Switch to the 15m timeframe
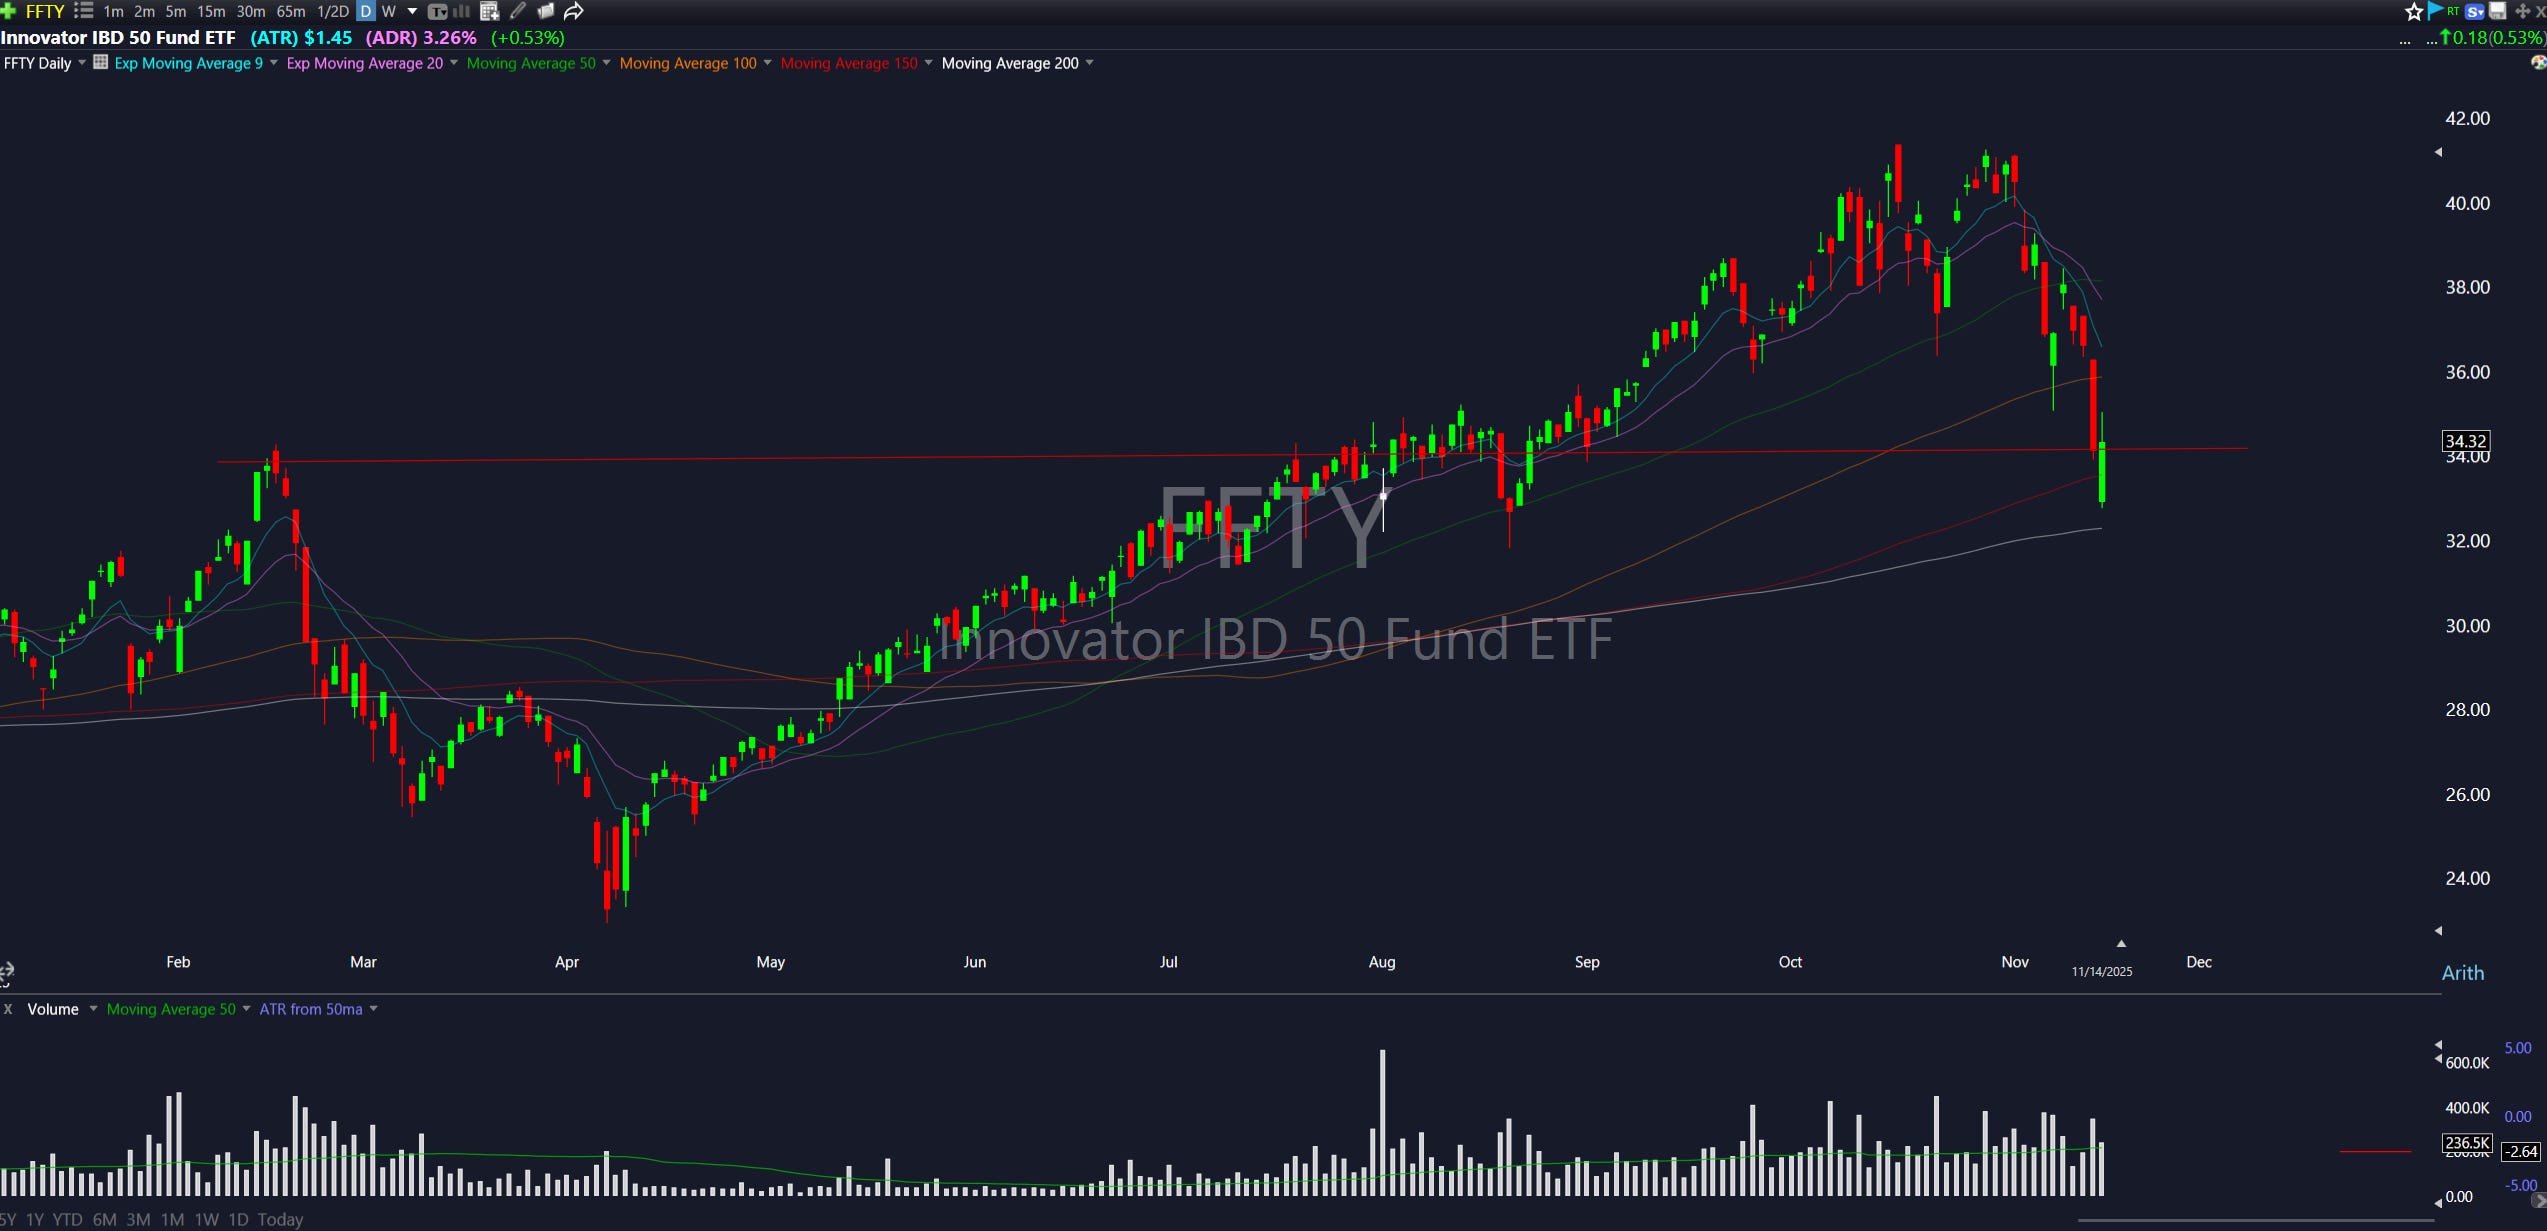The height and width of the screenshot is (1231, 2547). click(211, 11)
